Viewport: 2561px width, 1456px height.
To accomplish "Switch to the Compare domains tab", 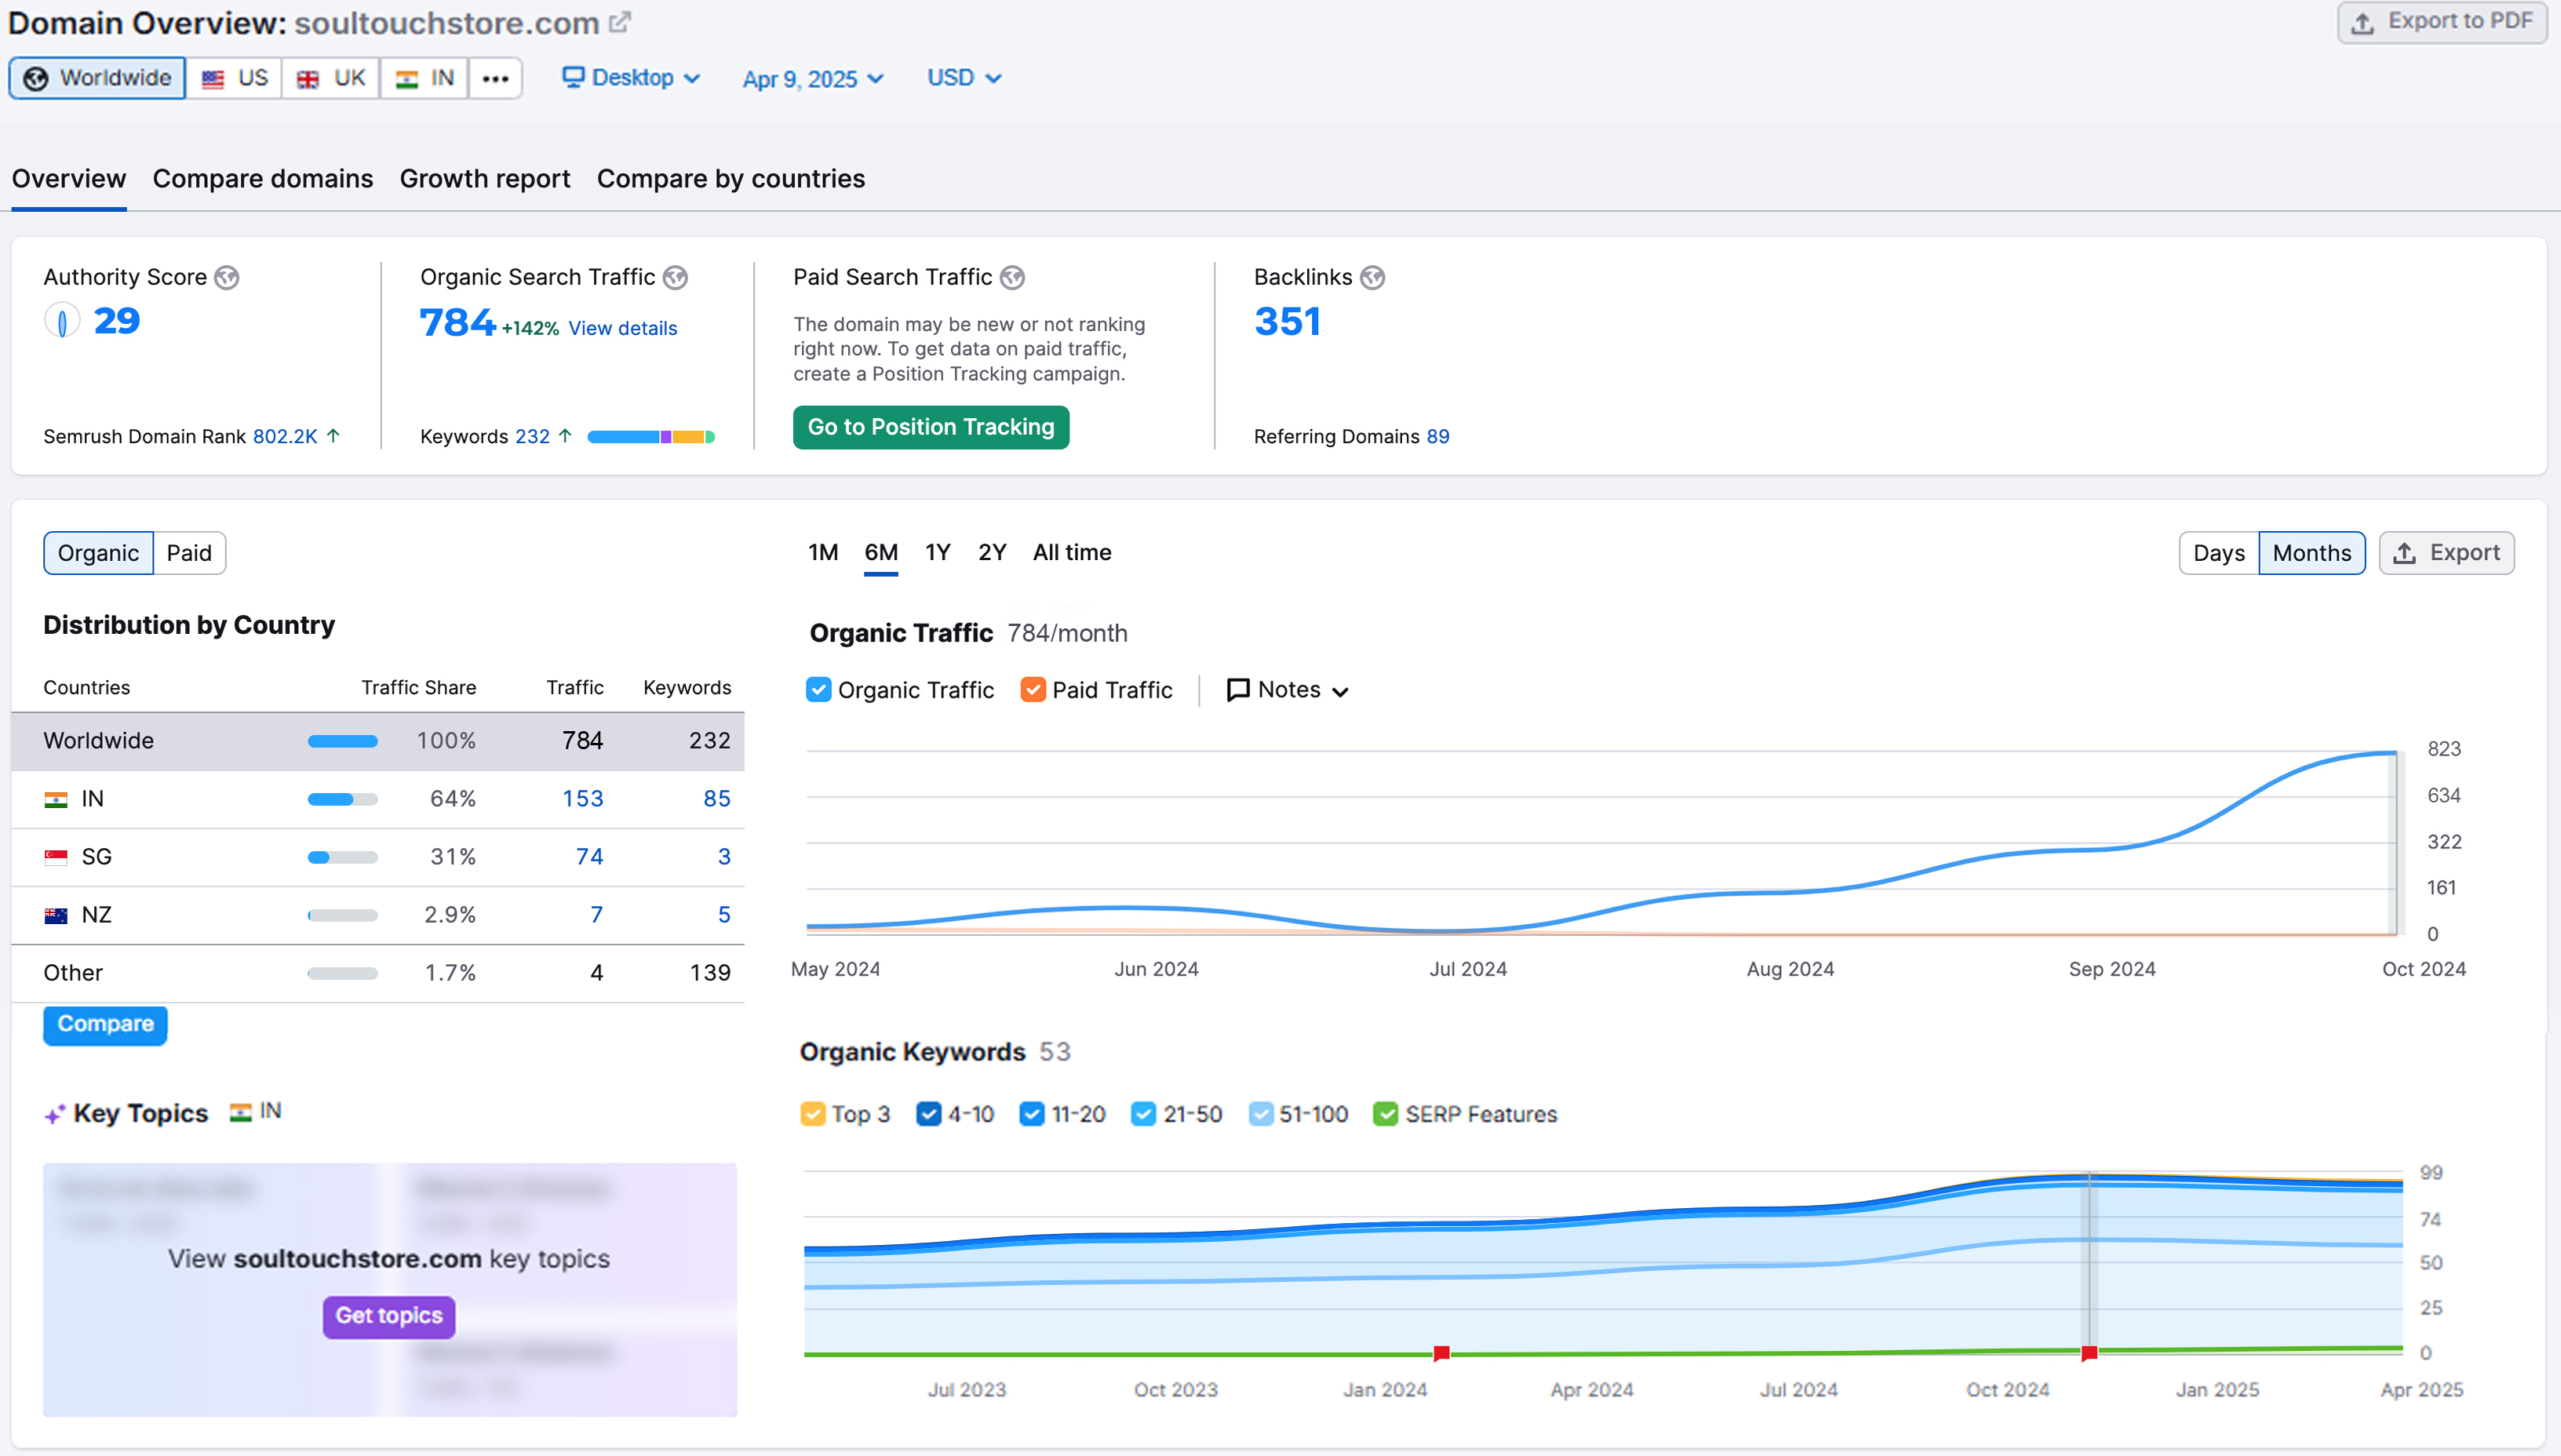I will [263, 179].
